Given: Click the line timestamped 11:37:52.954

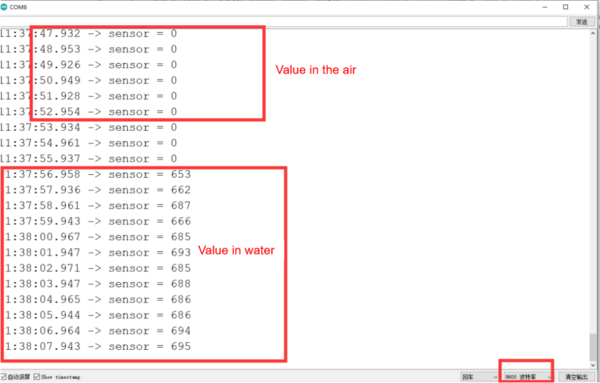Looking at the screenshot, I should coord(89,112).
